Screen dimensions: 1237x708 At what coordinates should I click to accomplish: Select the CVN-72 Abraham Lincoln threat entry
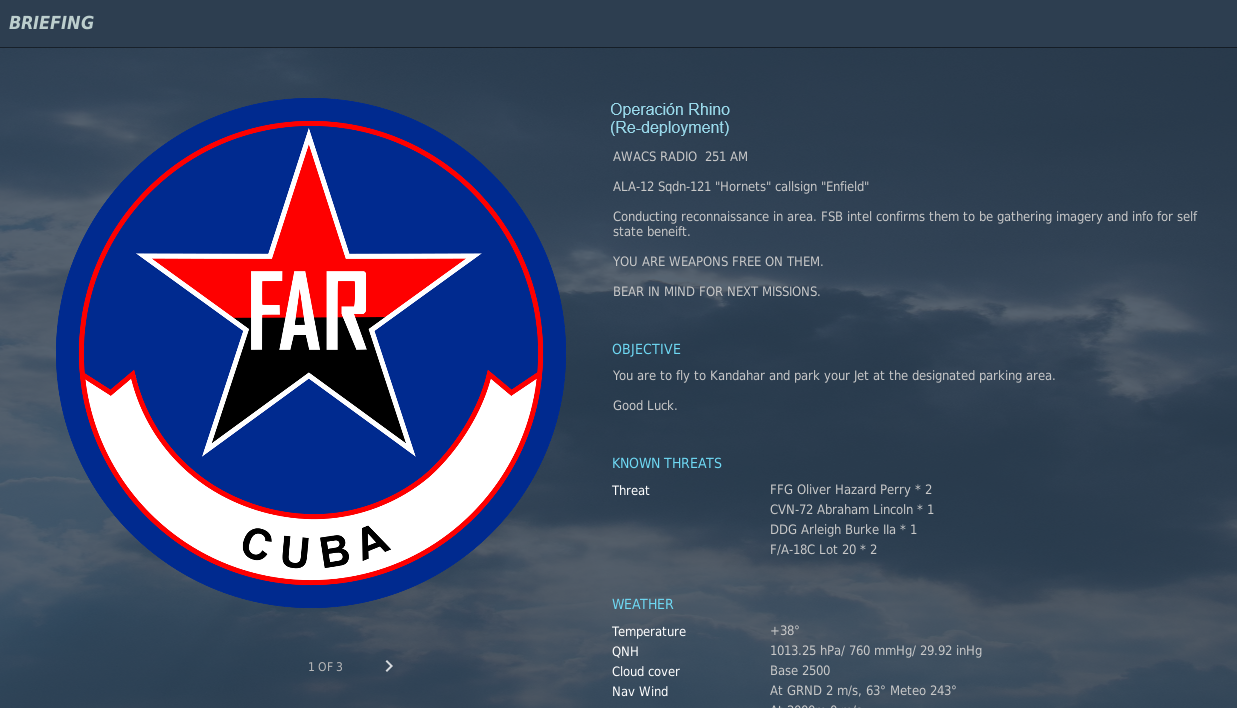(851, 510)
